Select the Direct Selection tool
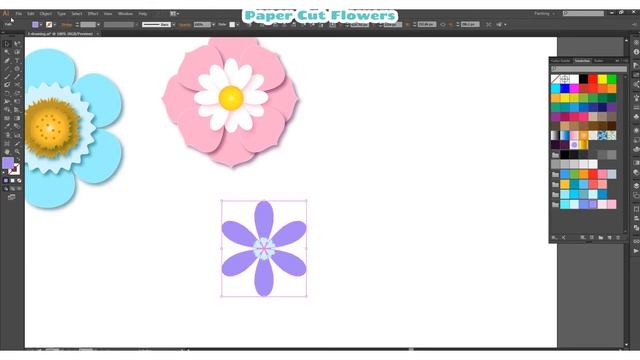Screen dimensions: 640x360 click(17, 44)
